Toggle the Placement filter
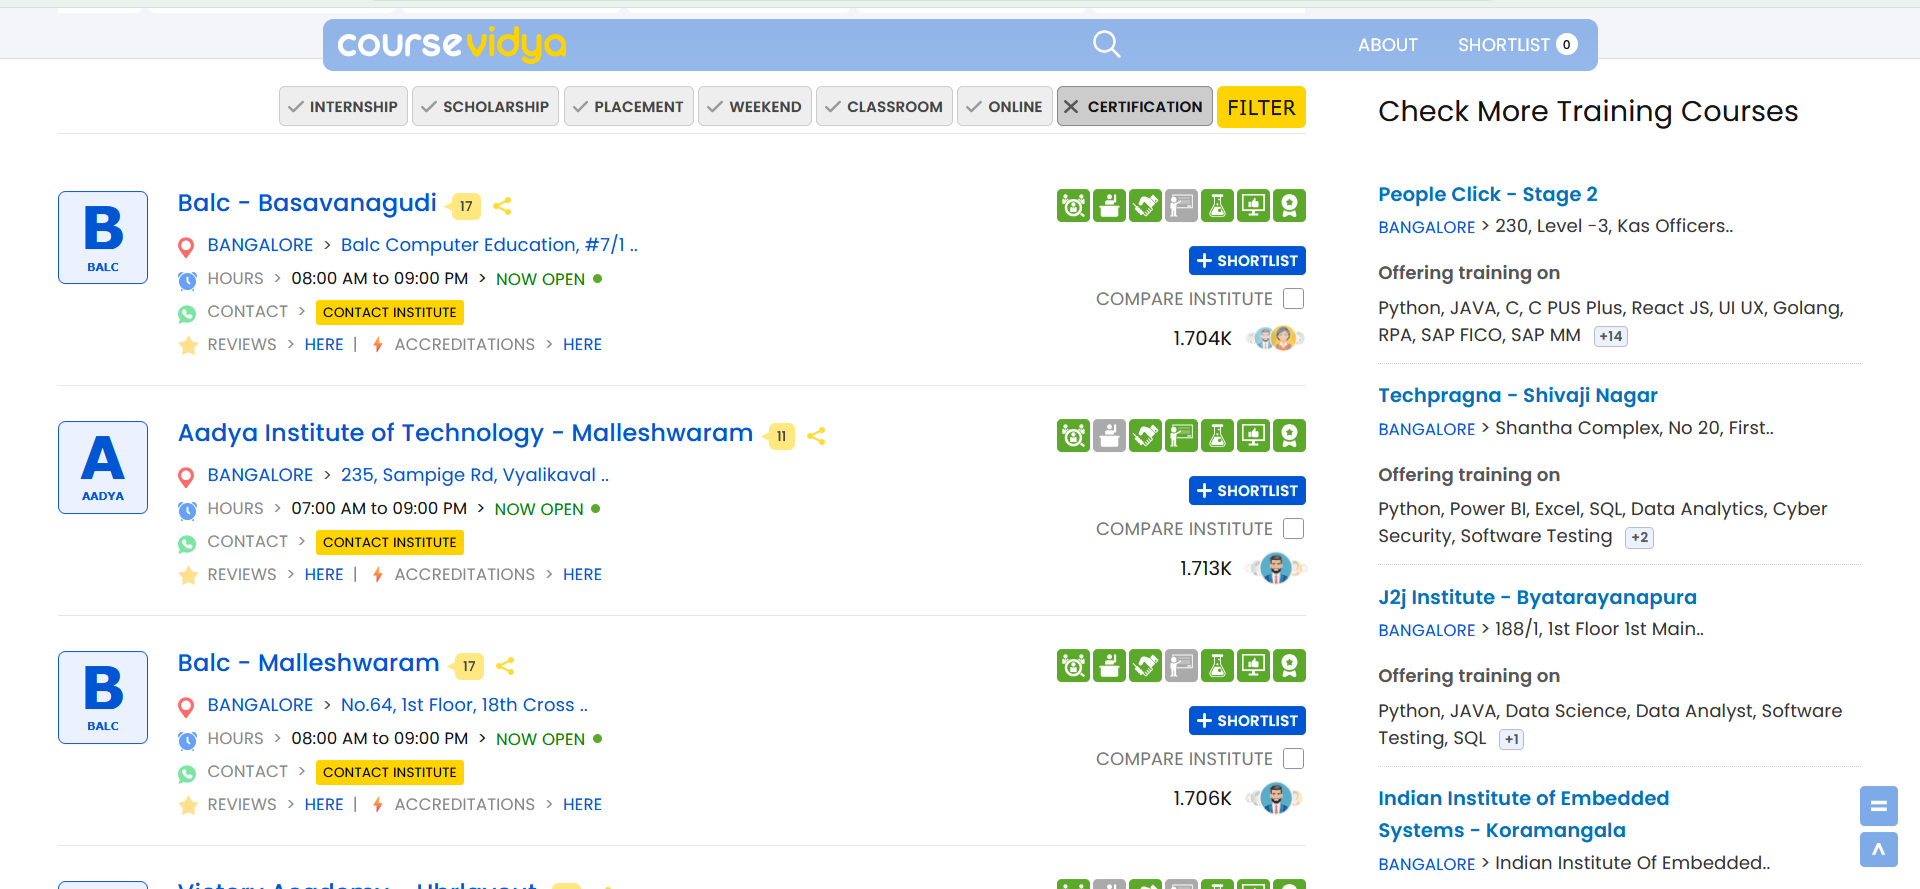1920x889 pixels. 629,107
